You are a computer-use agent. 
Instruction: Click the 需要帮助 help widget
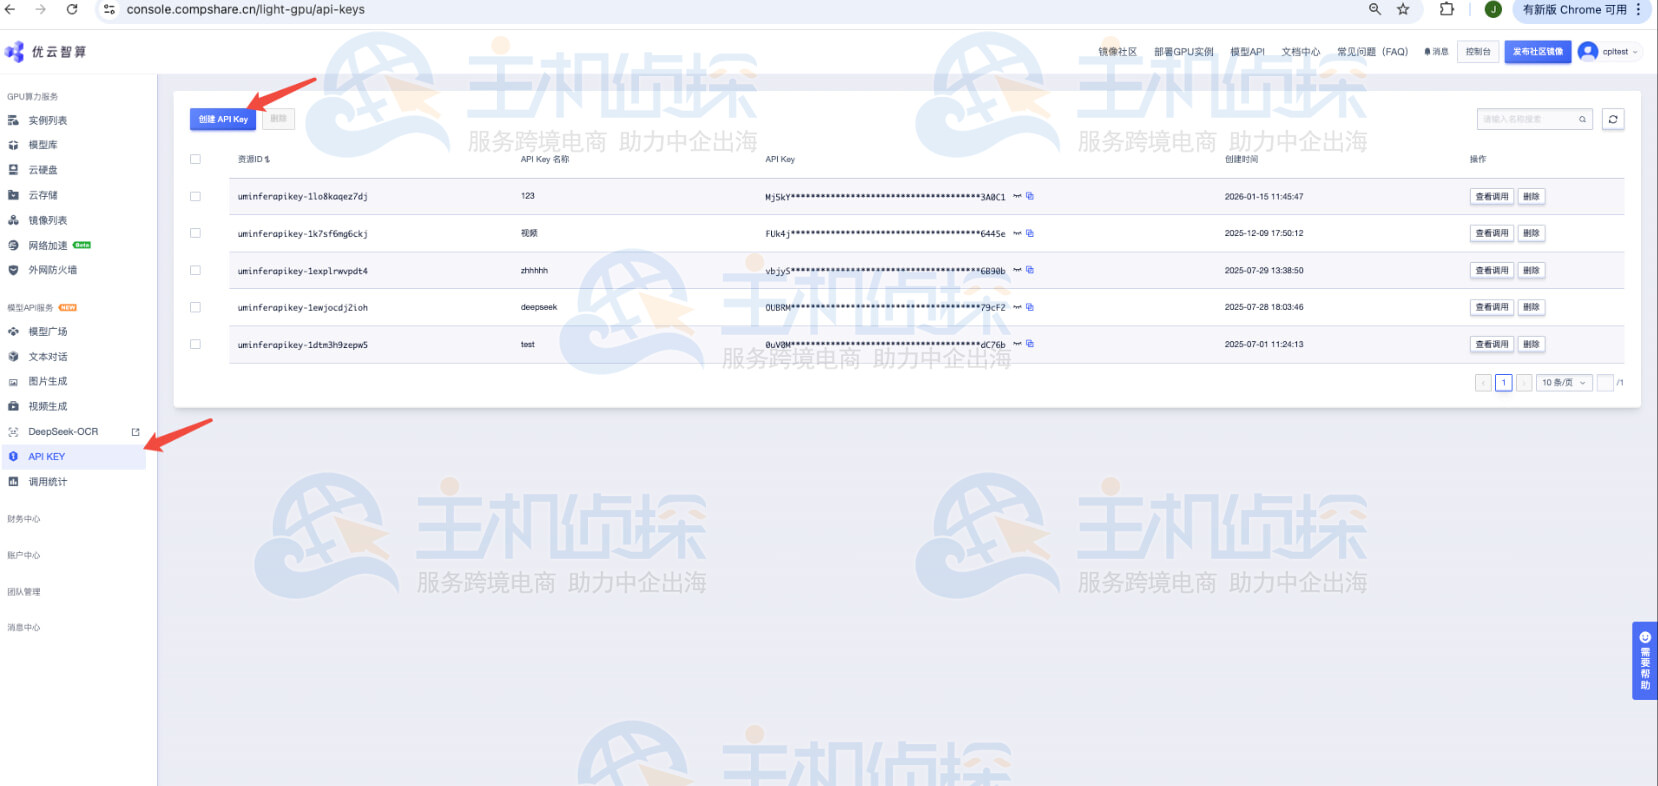coord(1645,661)
